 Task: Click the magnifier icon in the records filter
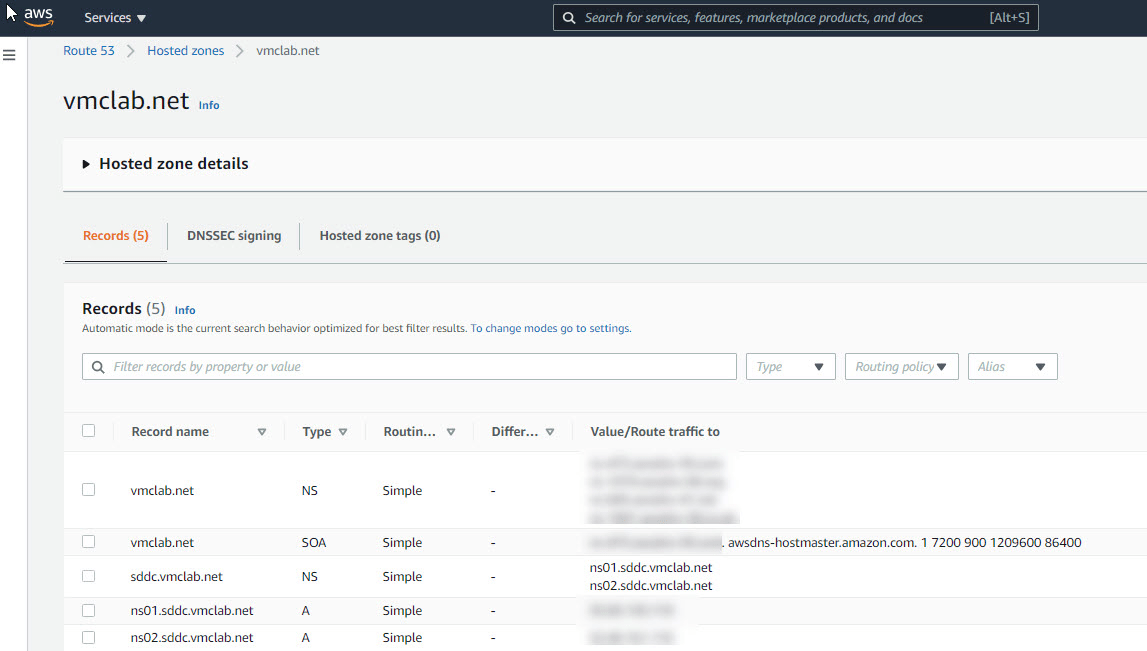coord(98,366)
